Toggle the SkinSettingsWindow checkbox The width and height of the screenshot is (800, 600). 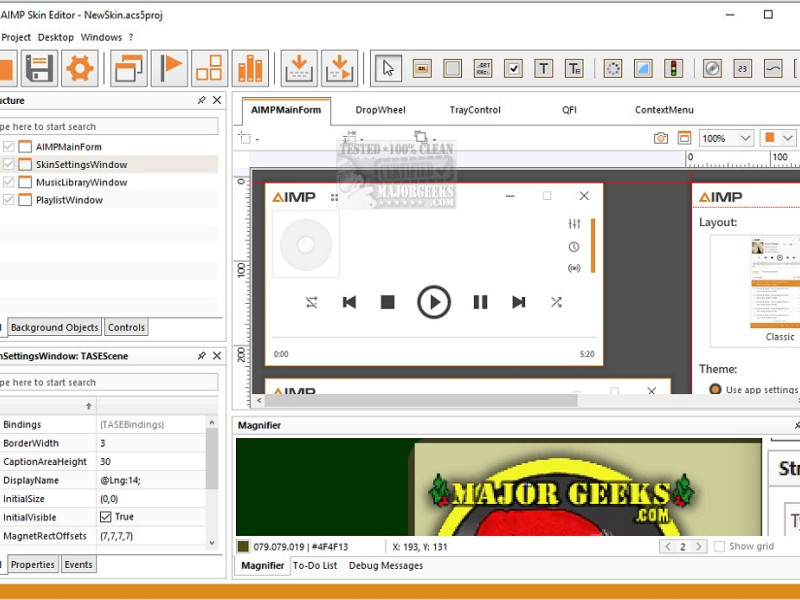(x=8, y=164)
